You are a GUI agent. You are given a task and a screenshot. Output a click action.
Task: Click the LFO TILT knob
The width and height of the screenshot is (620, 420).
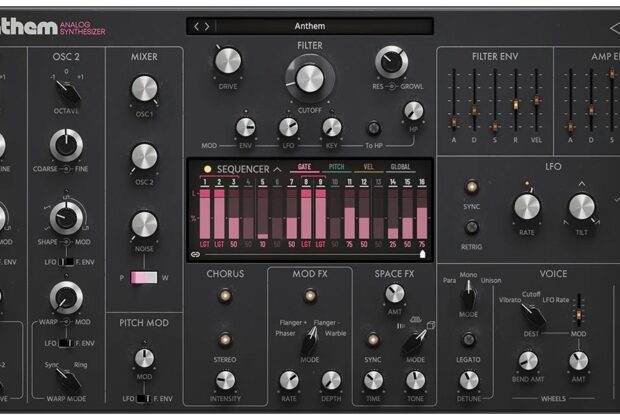(x=582, y=207)
